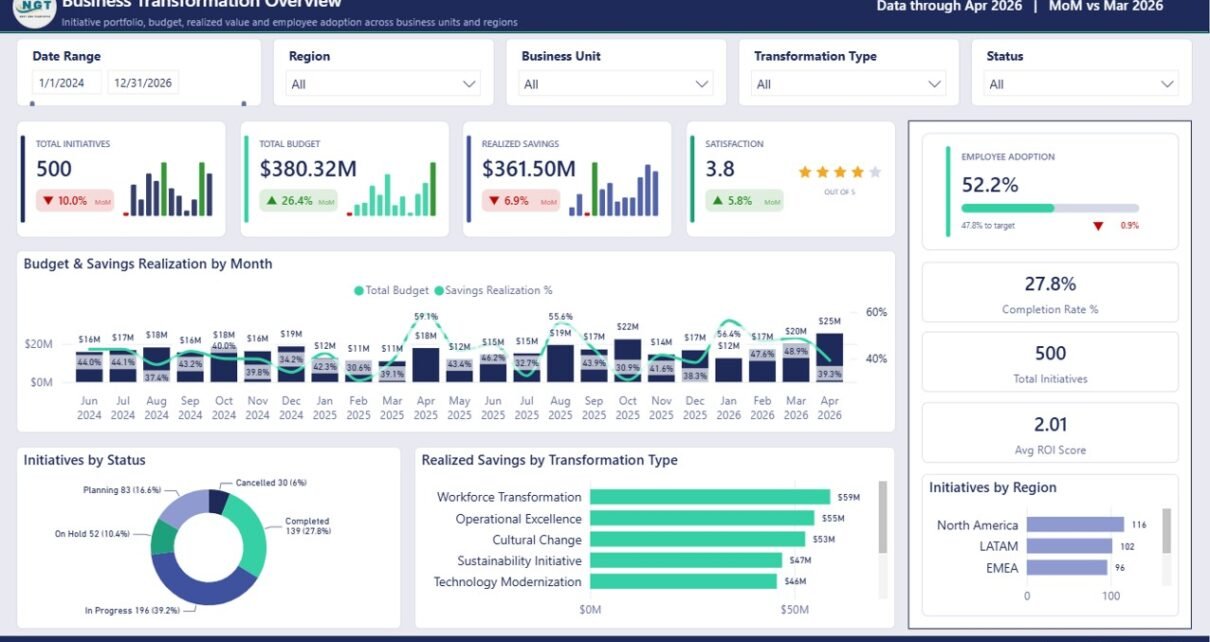Click the Employee Adoption progress bar
The height and width of the screenshot is (642, 1210).
pyautogui.click(x=1050, y=208)
